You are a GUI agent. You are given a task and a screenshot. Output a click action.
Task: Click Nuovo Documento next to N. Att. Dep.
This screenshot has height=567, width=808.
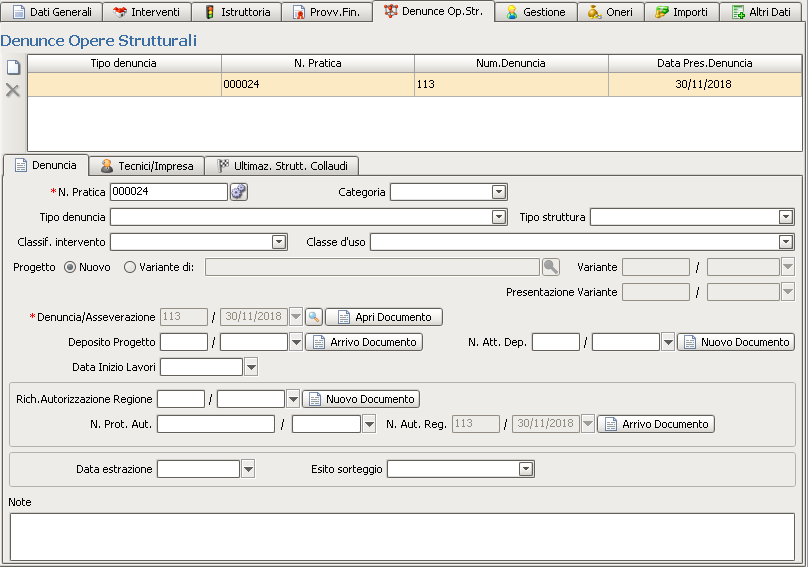point(735,342)
